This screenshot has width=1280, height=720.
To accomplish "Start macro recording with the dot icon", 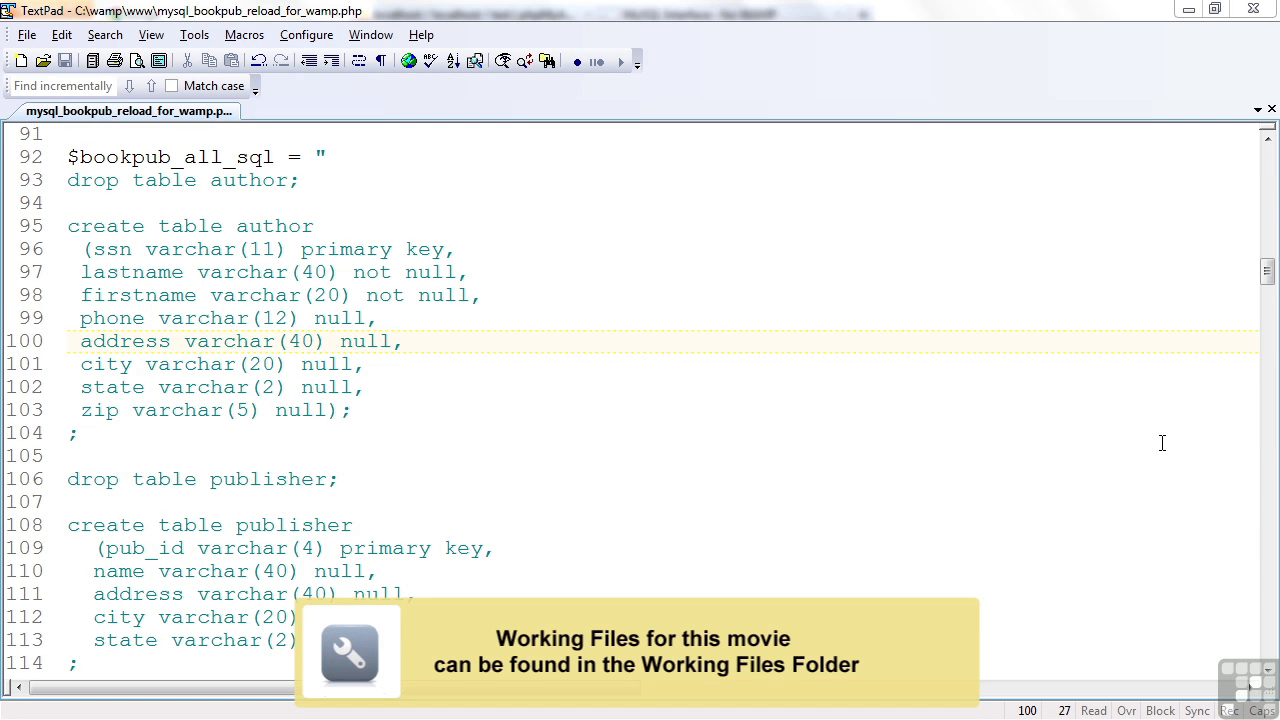I will point(577,62).
